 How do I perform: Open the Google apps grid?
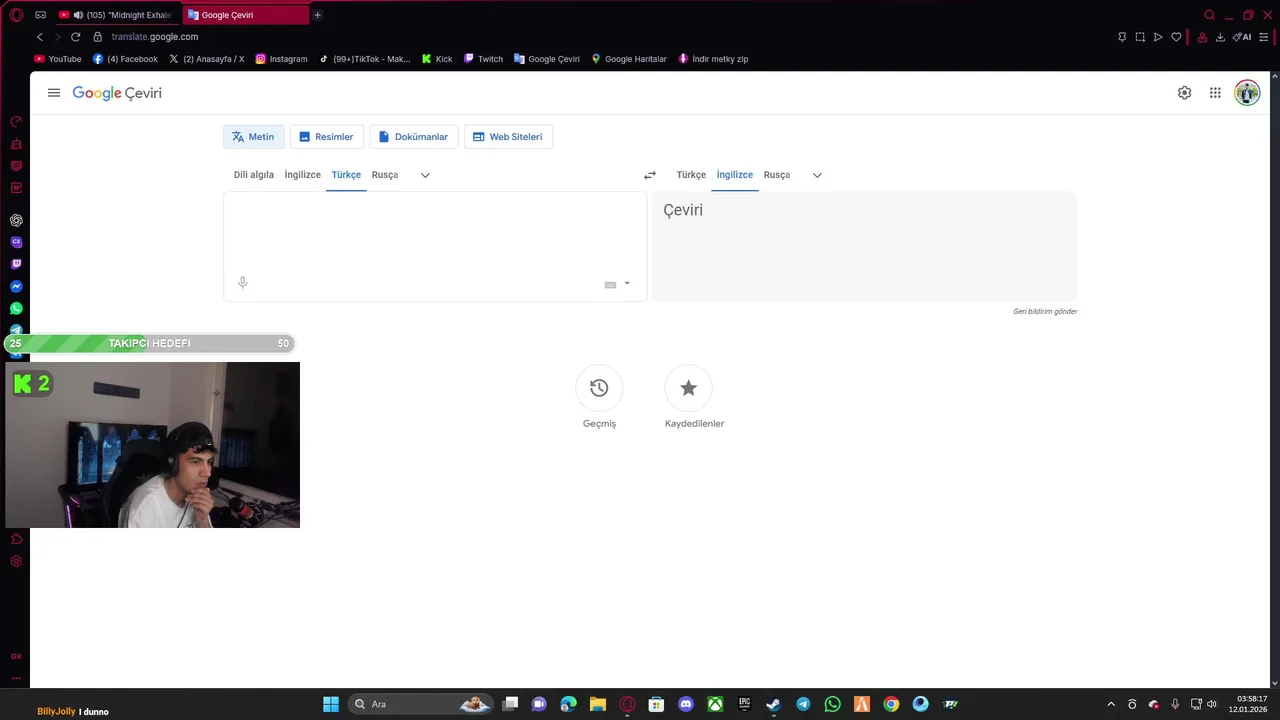point(1215,93)
